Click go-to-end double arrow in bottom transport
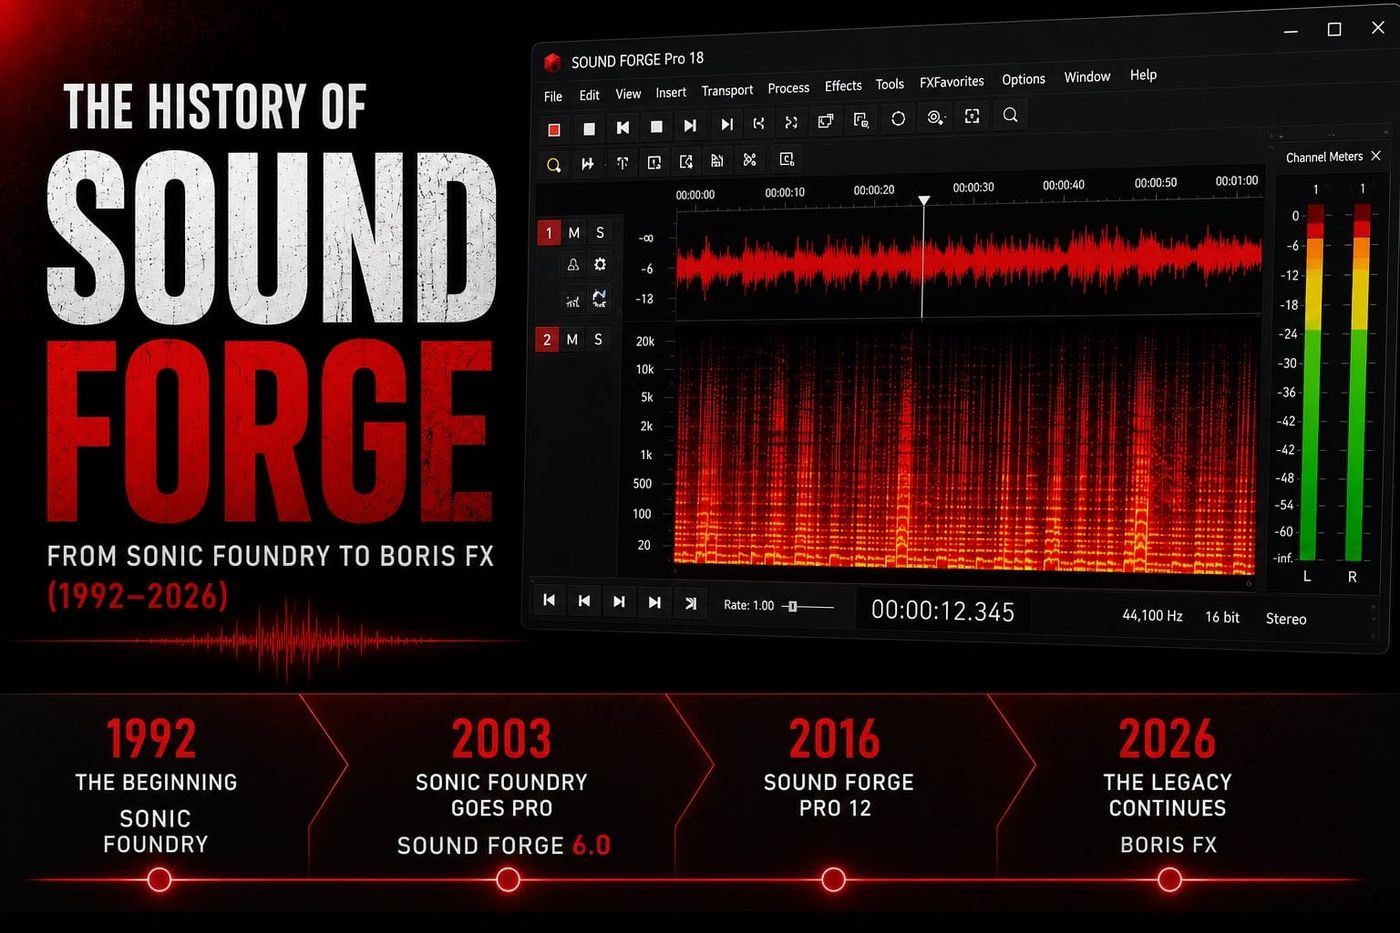The image size is (1400, 933). (691, 603)
